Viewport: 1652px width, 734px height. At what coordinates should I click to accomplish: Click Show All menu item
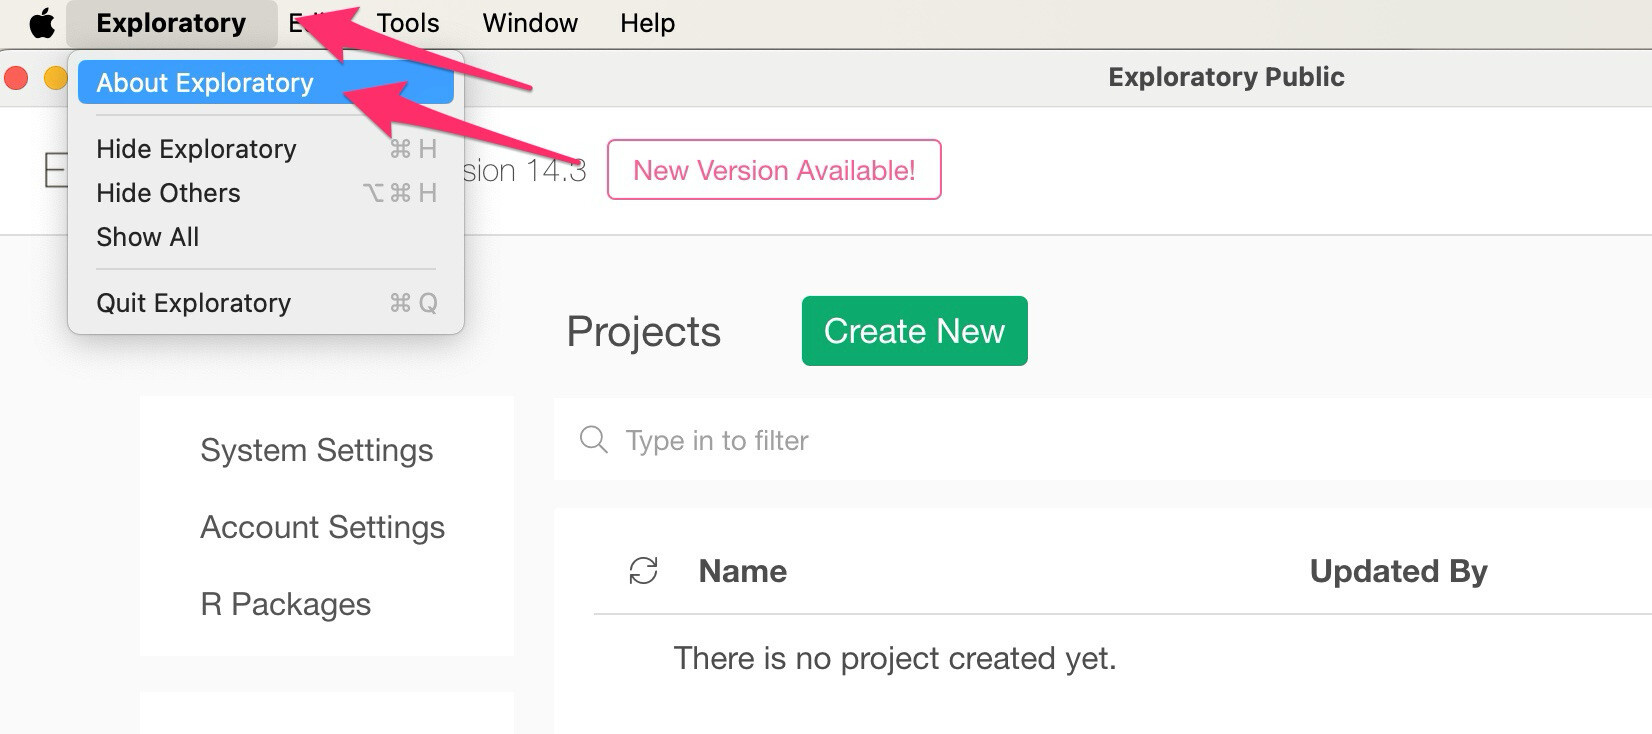pos(148,237)
